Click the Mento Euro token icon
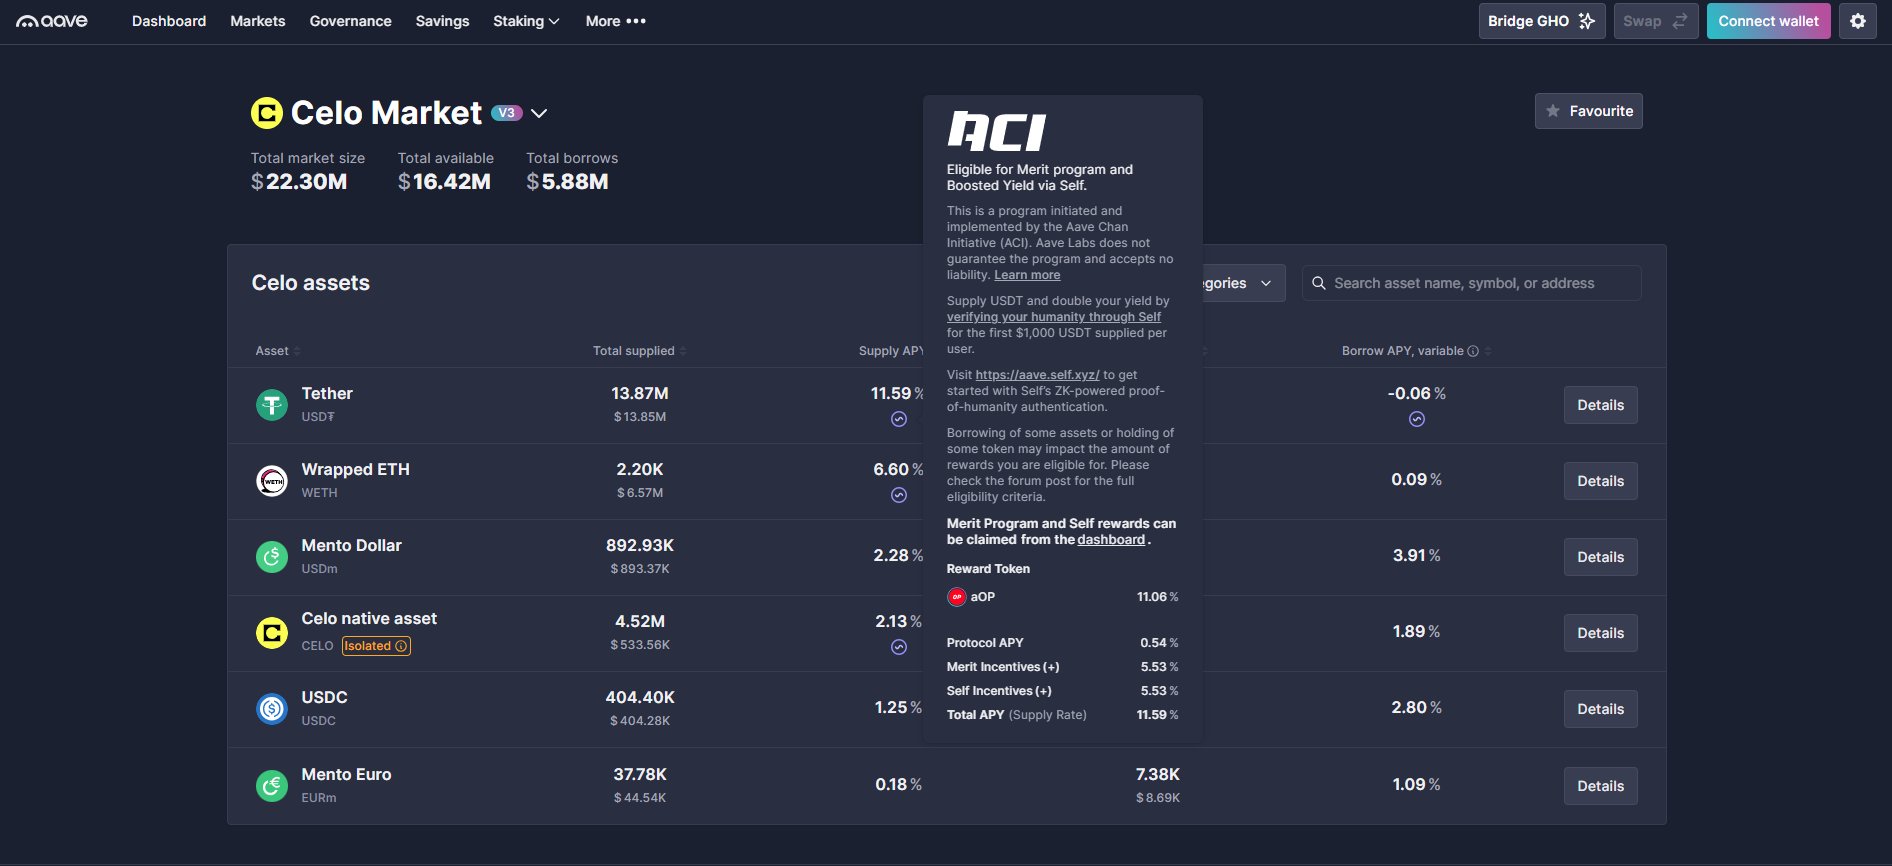The height and width of the screenshot is (866, 1892). point(272,786)
